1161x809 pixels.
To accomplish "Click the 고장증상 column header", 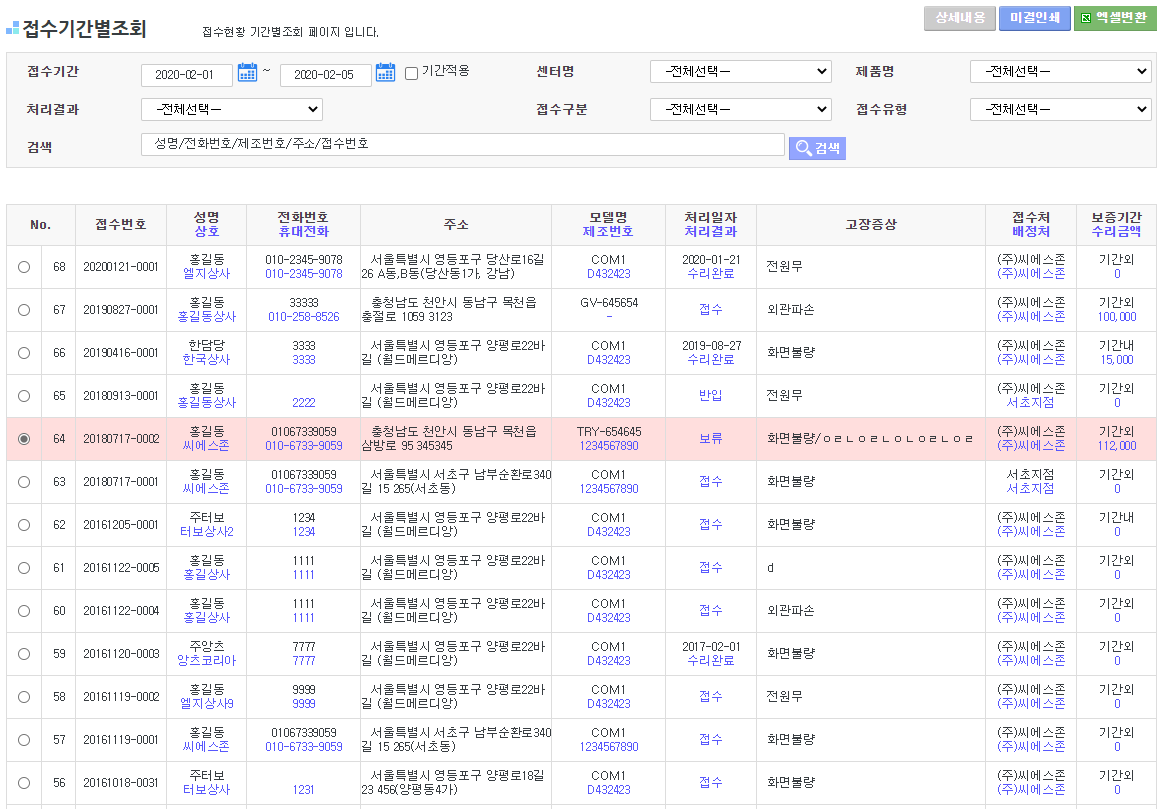I will pos(870,225).
